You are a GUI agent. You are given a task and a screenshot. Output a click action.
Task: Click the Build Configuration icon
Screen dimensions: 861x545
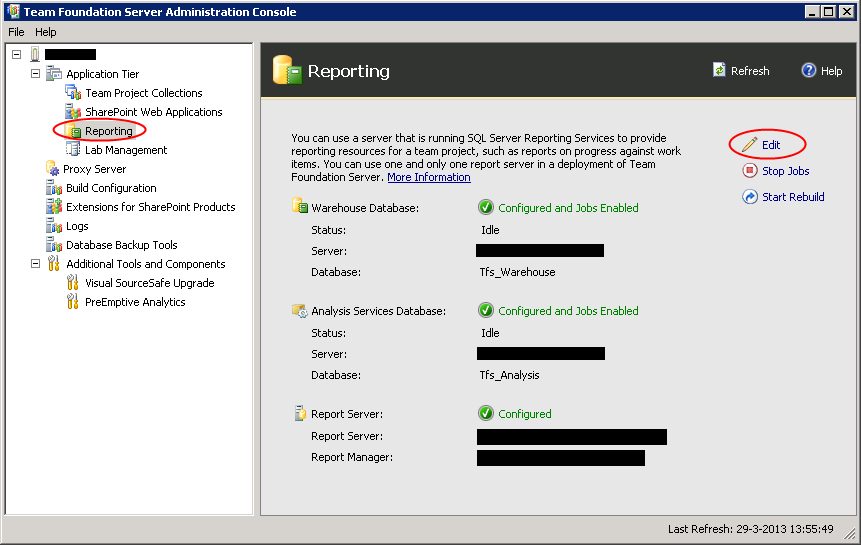click(x=54, y=188)
